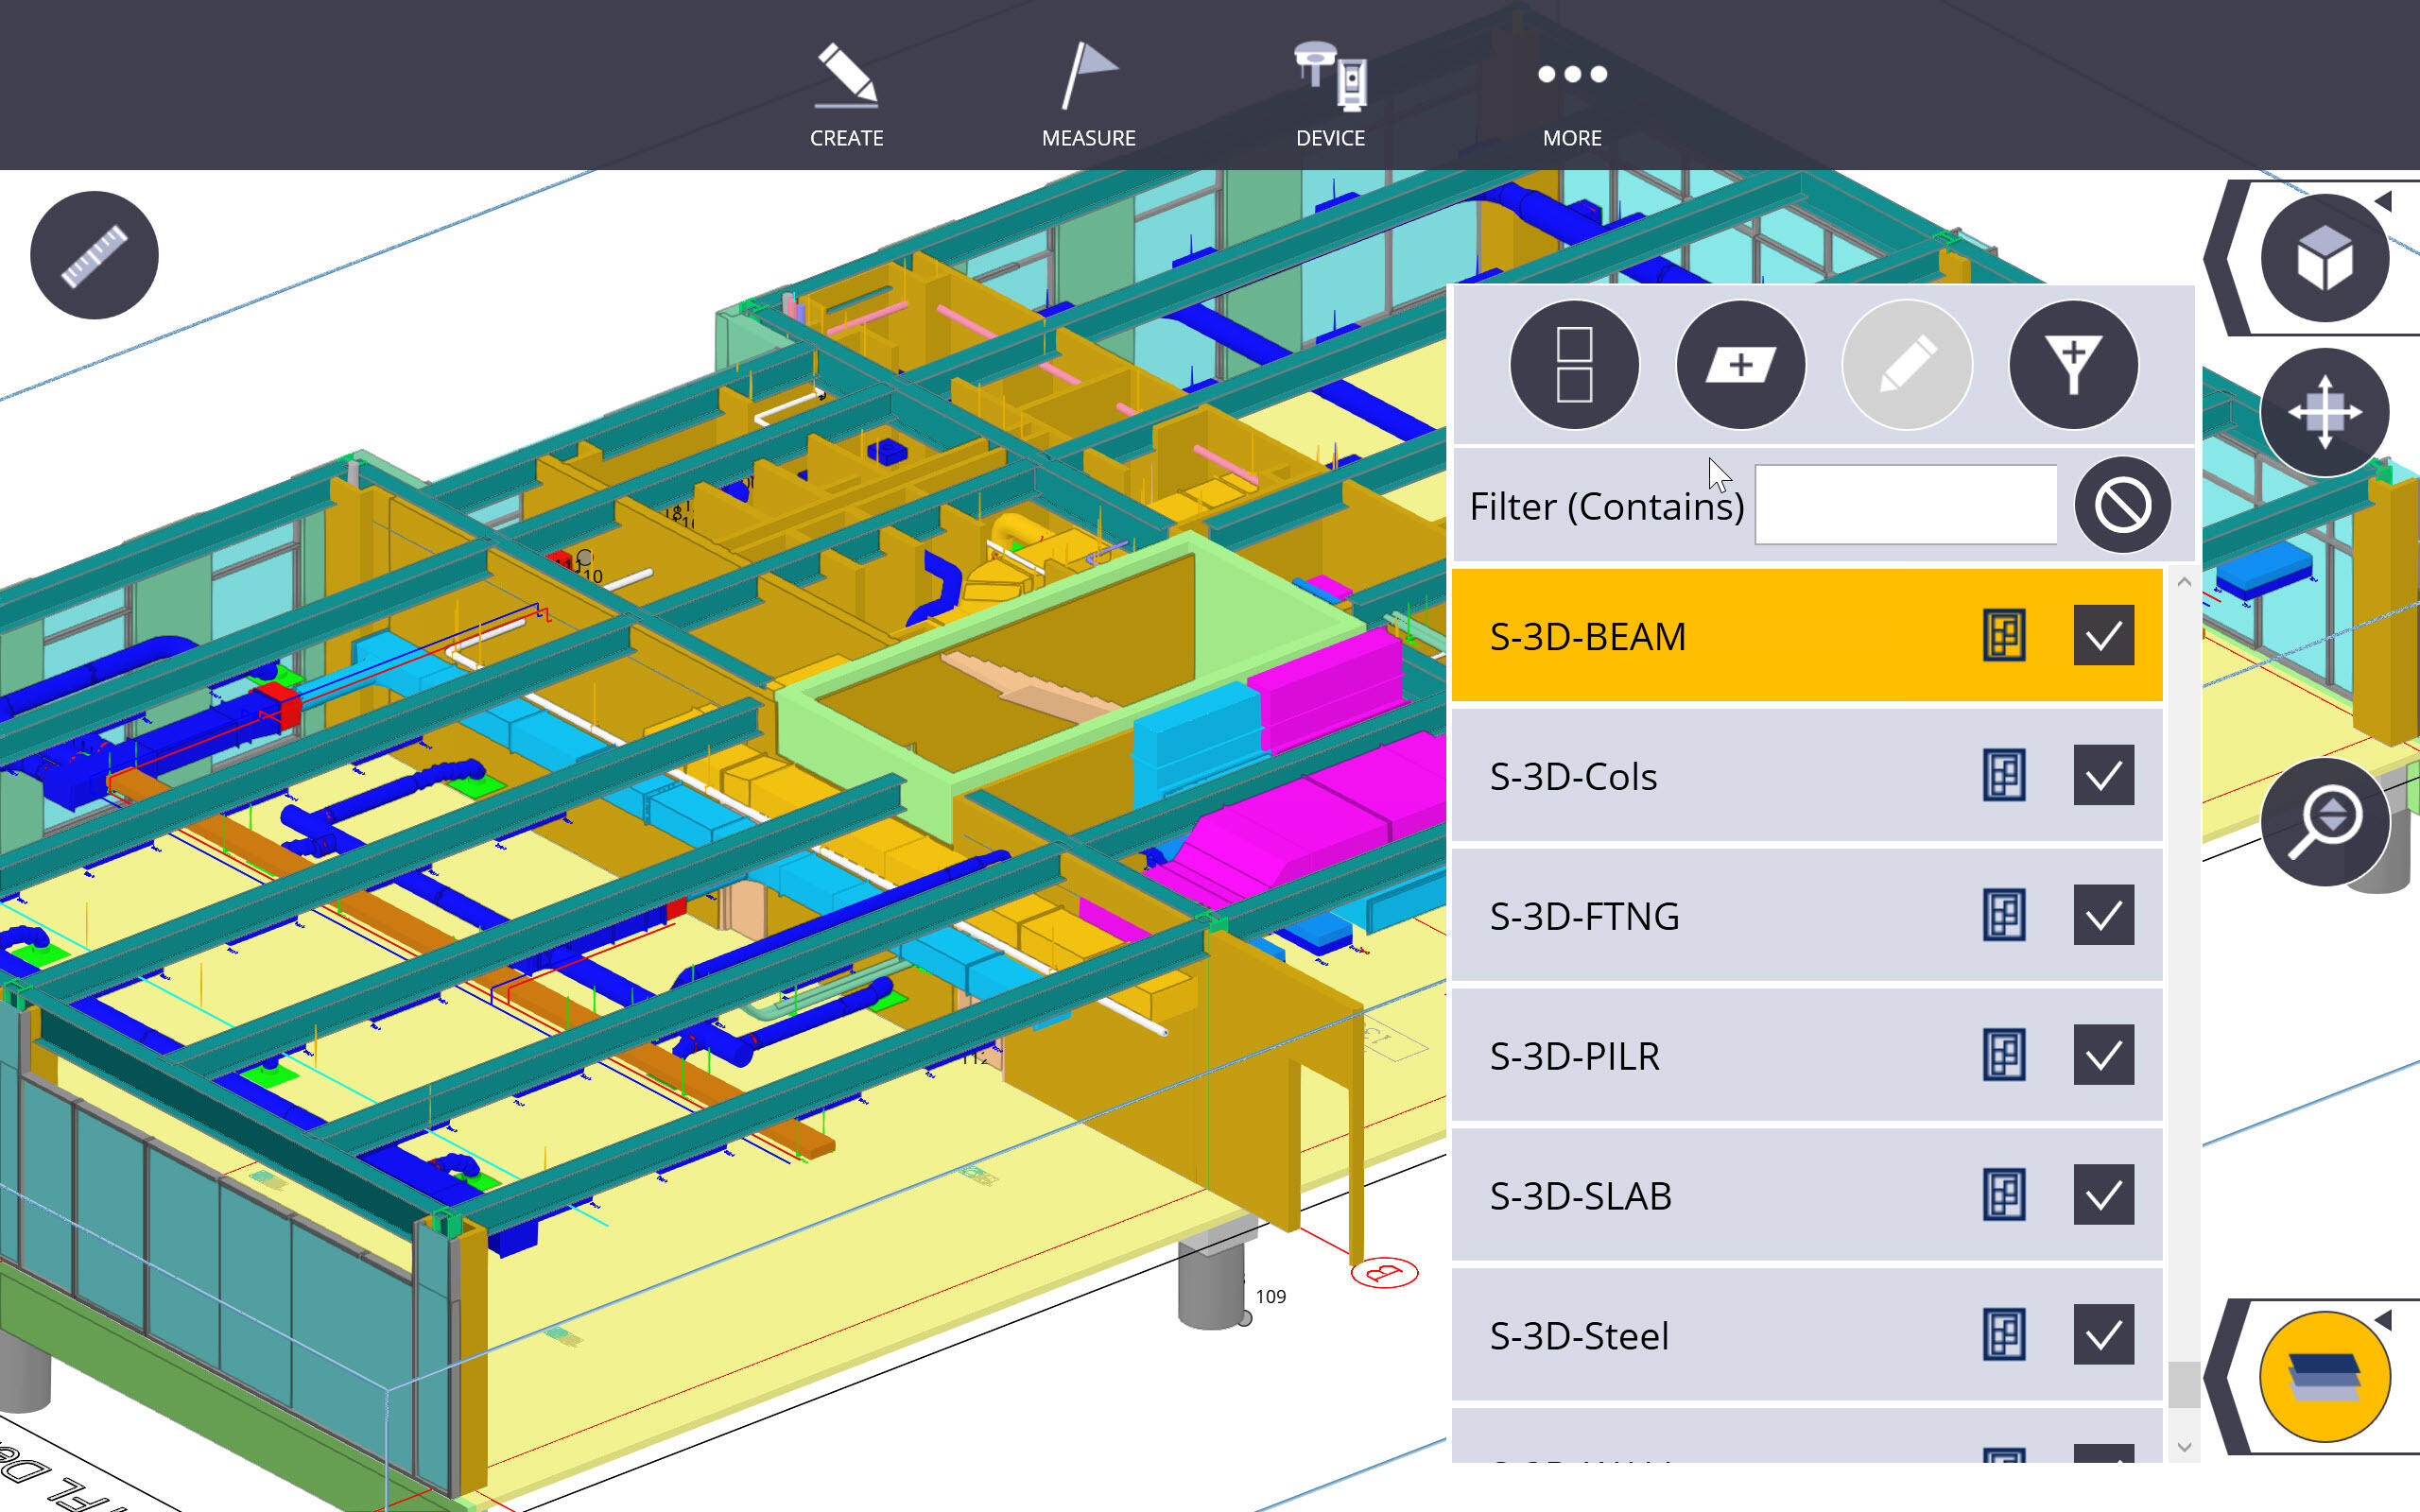Click the layer list scrollbar thumb
The height and width of the screenshot is (1512, 2420).
click(x=2184, y=1384)
